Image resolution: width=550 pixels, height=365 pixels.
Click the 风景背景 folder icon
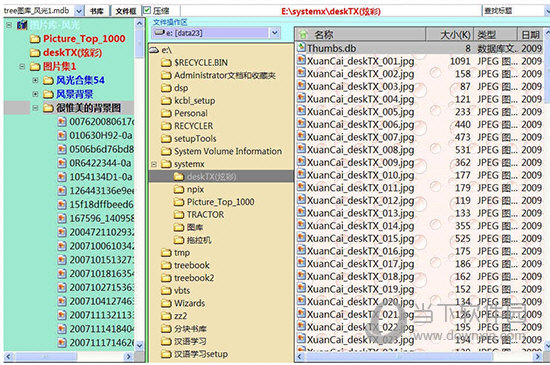pyautogui.click(x=48, y=94)
